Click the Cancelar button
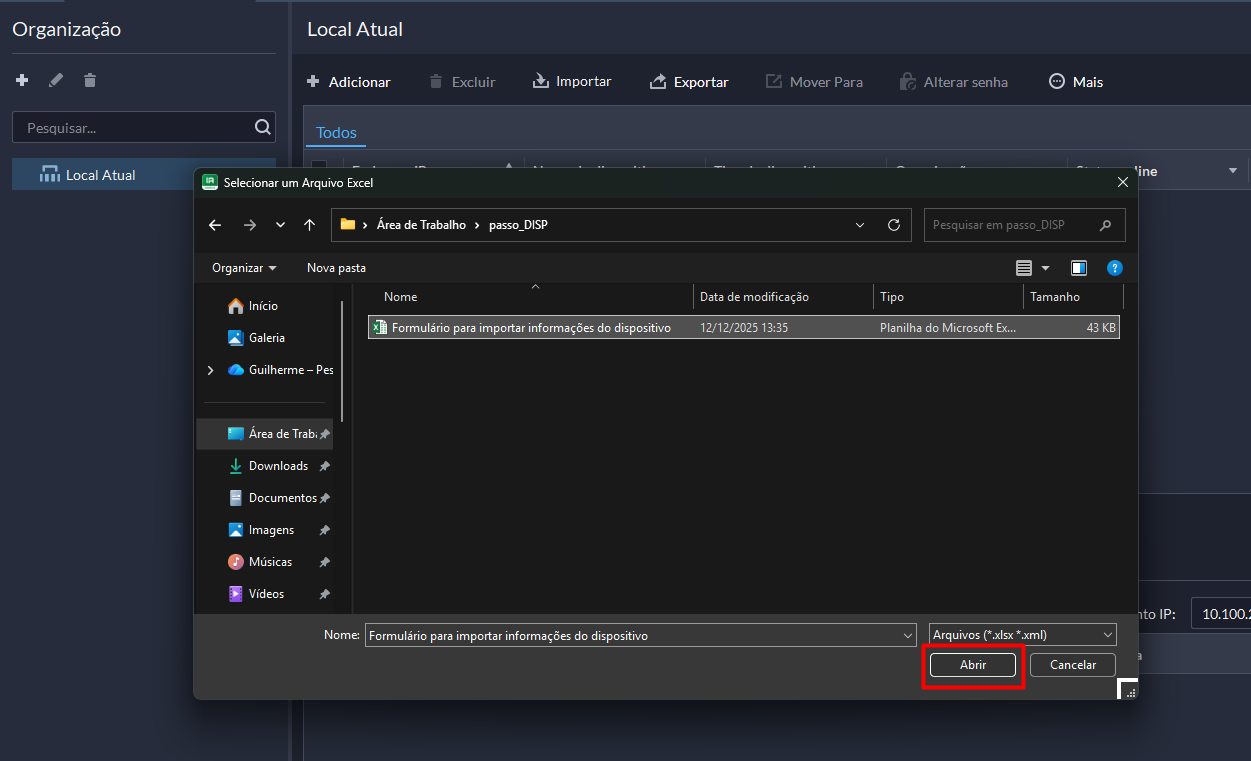 coord(1073,665)
